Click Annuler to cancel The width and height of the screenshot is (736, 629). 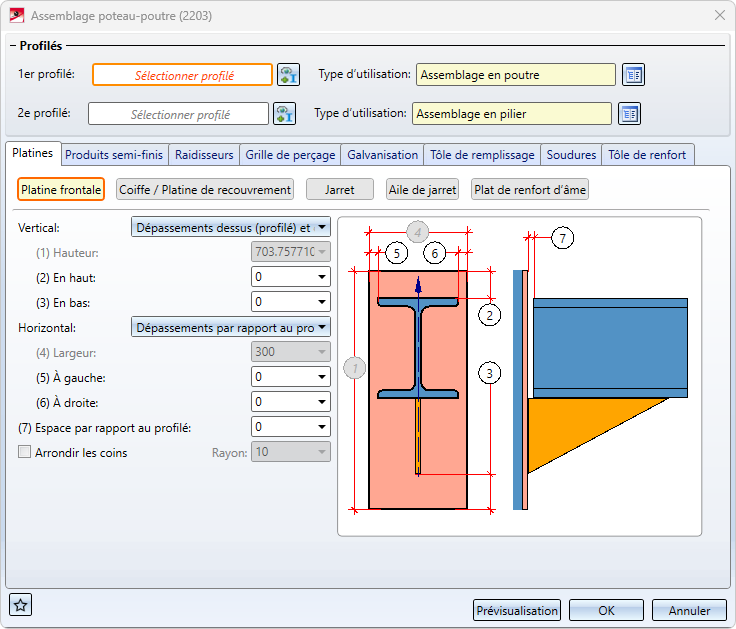[689, 610]
